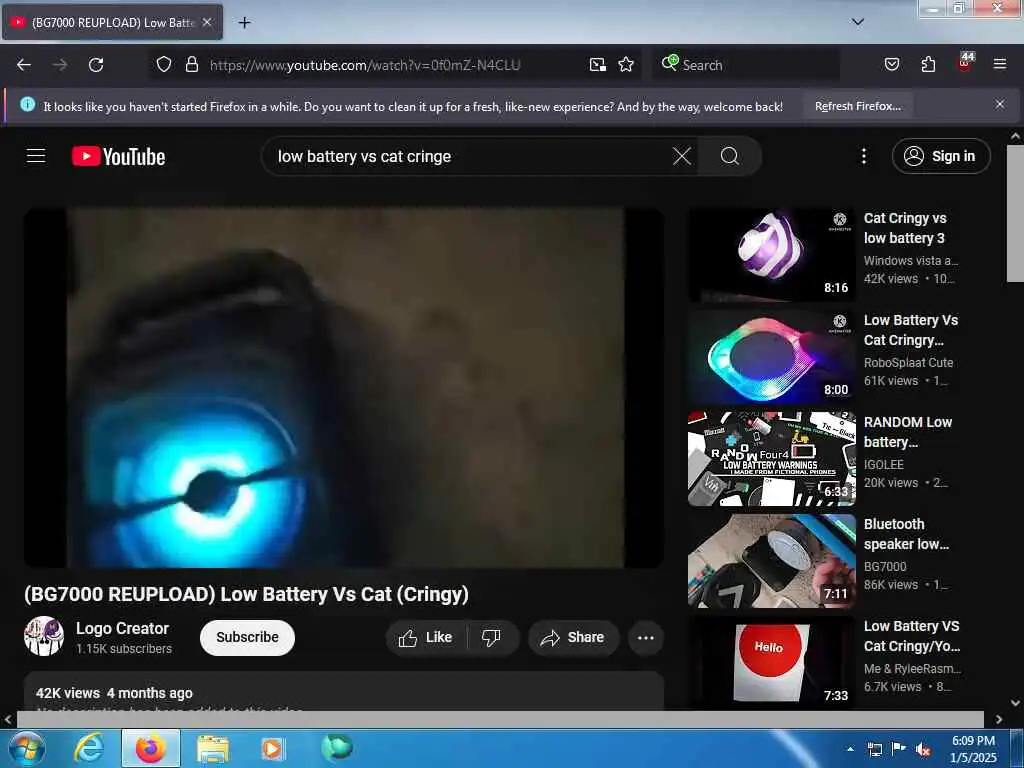The height and width of the screenshot is (768, 1024).
Task: Show hidden tray icons arrow
Action: (850, 749)
